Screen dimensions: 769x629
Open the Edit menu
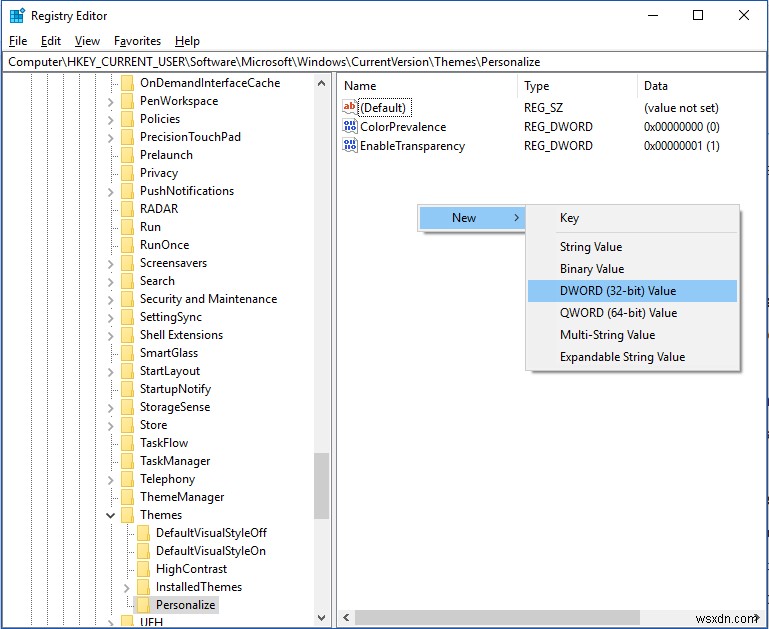point(51,41)
